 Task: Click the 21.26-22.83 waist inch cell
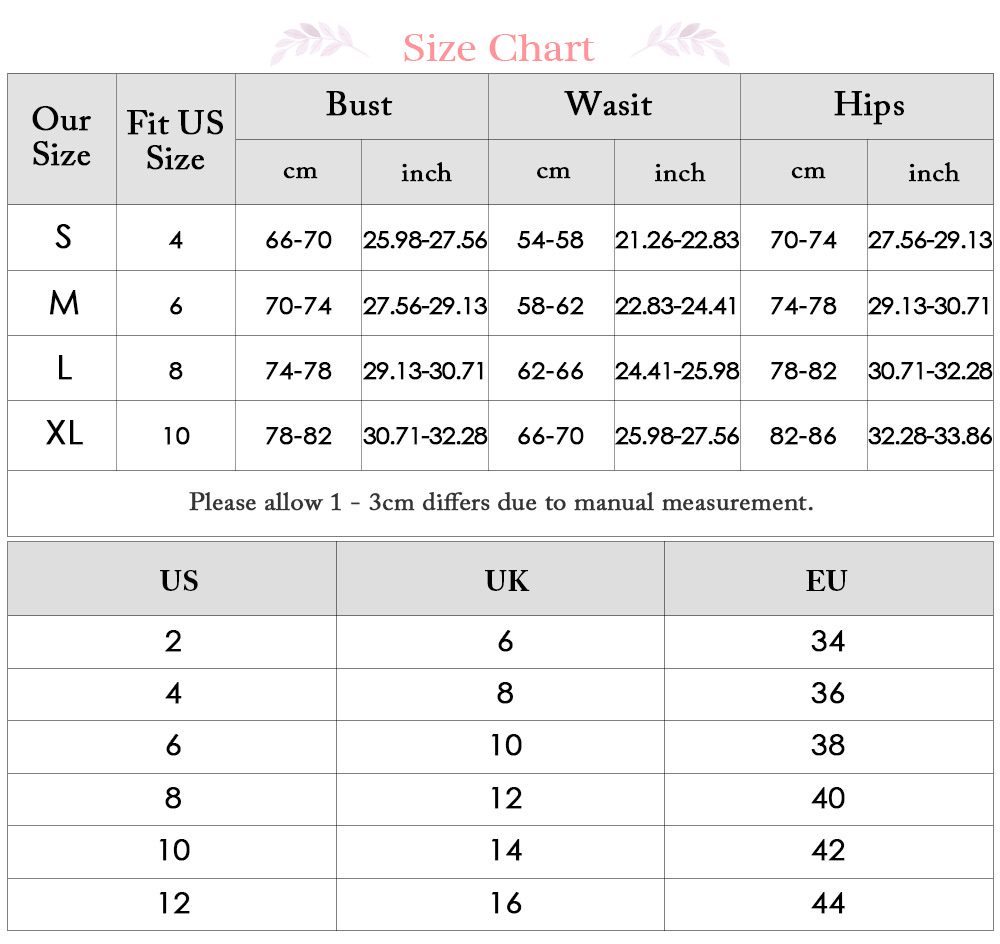coord(677,238)
